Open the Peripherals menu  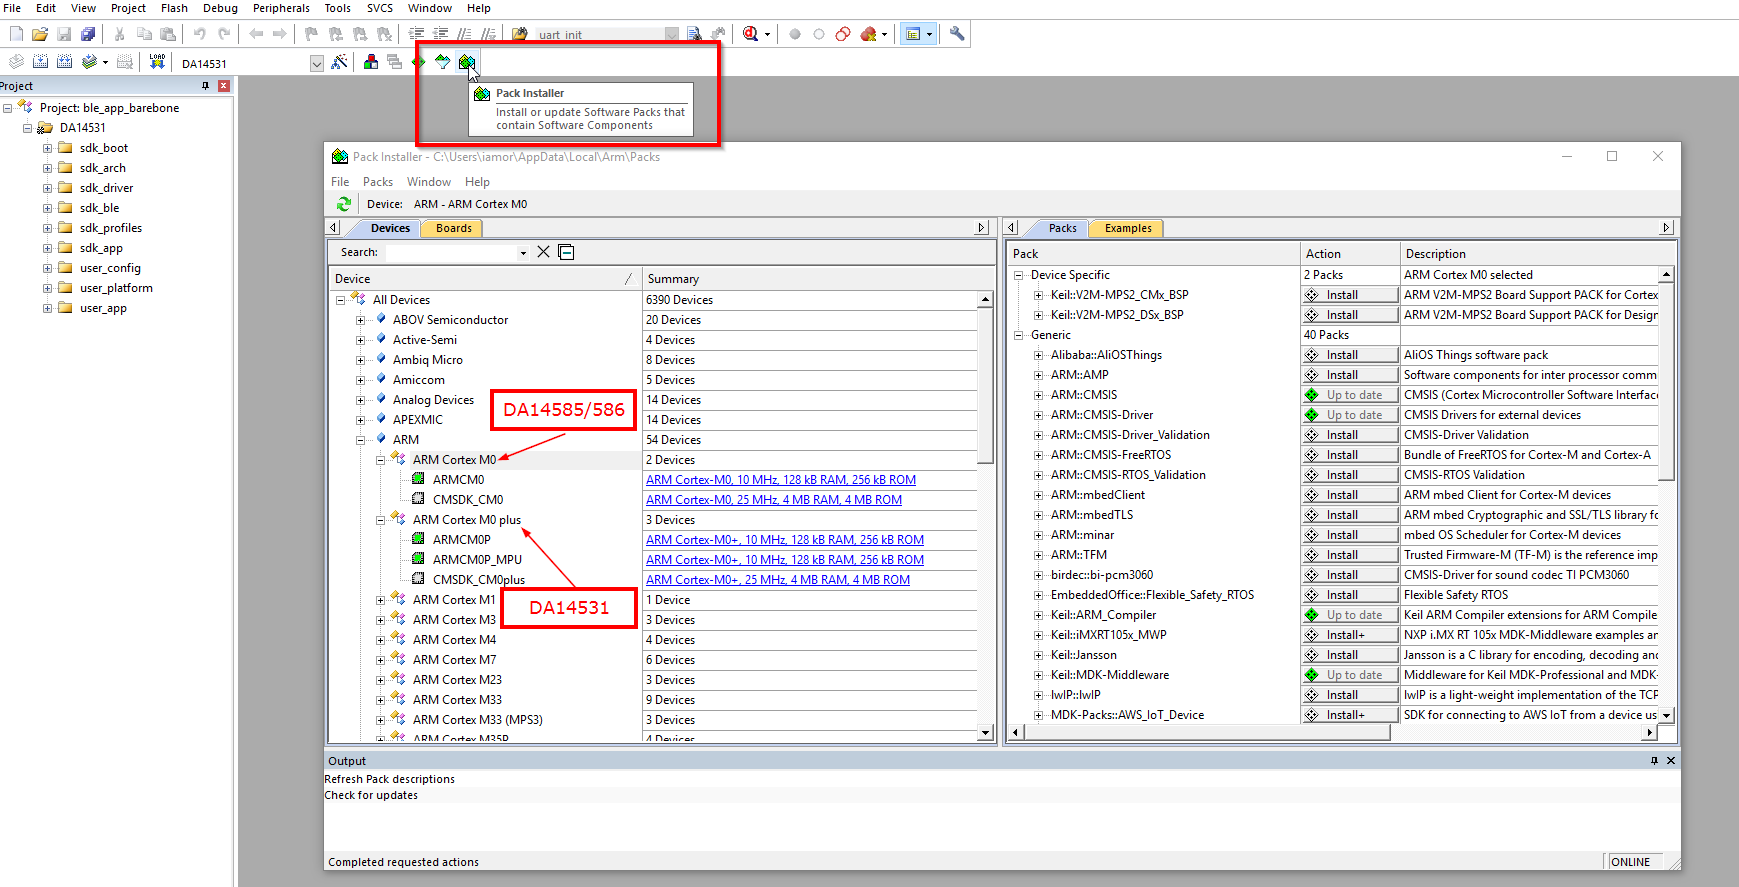click(281, 8)
